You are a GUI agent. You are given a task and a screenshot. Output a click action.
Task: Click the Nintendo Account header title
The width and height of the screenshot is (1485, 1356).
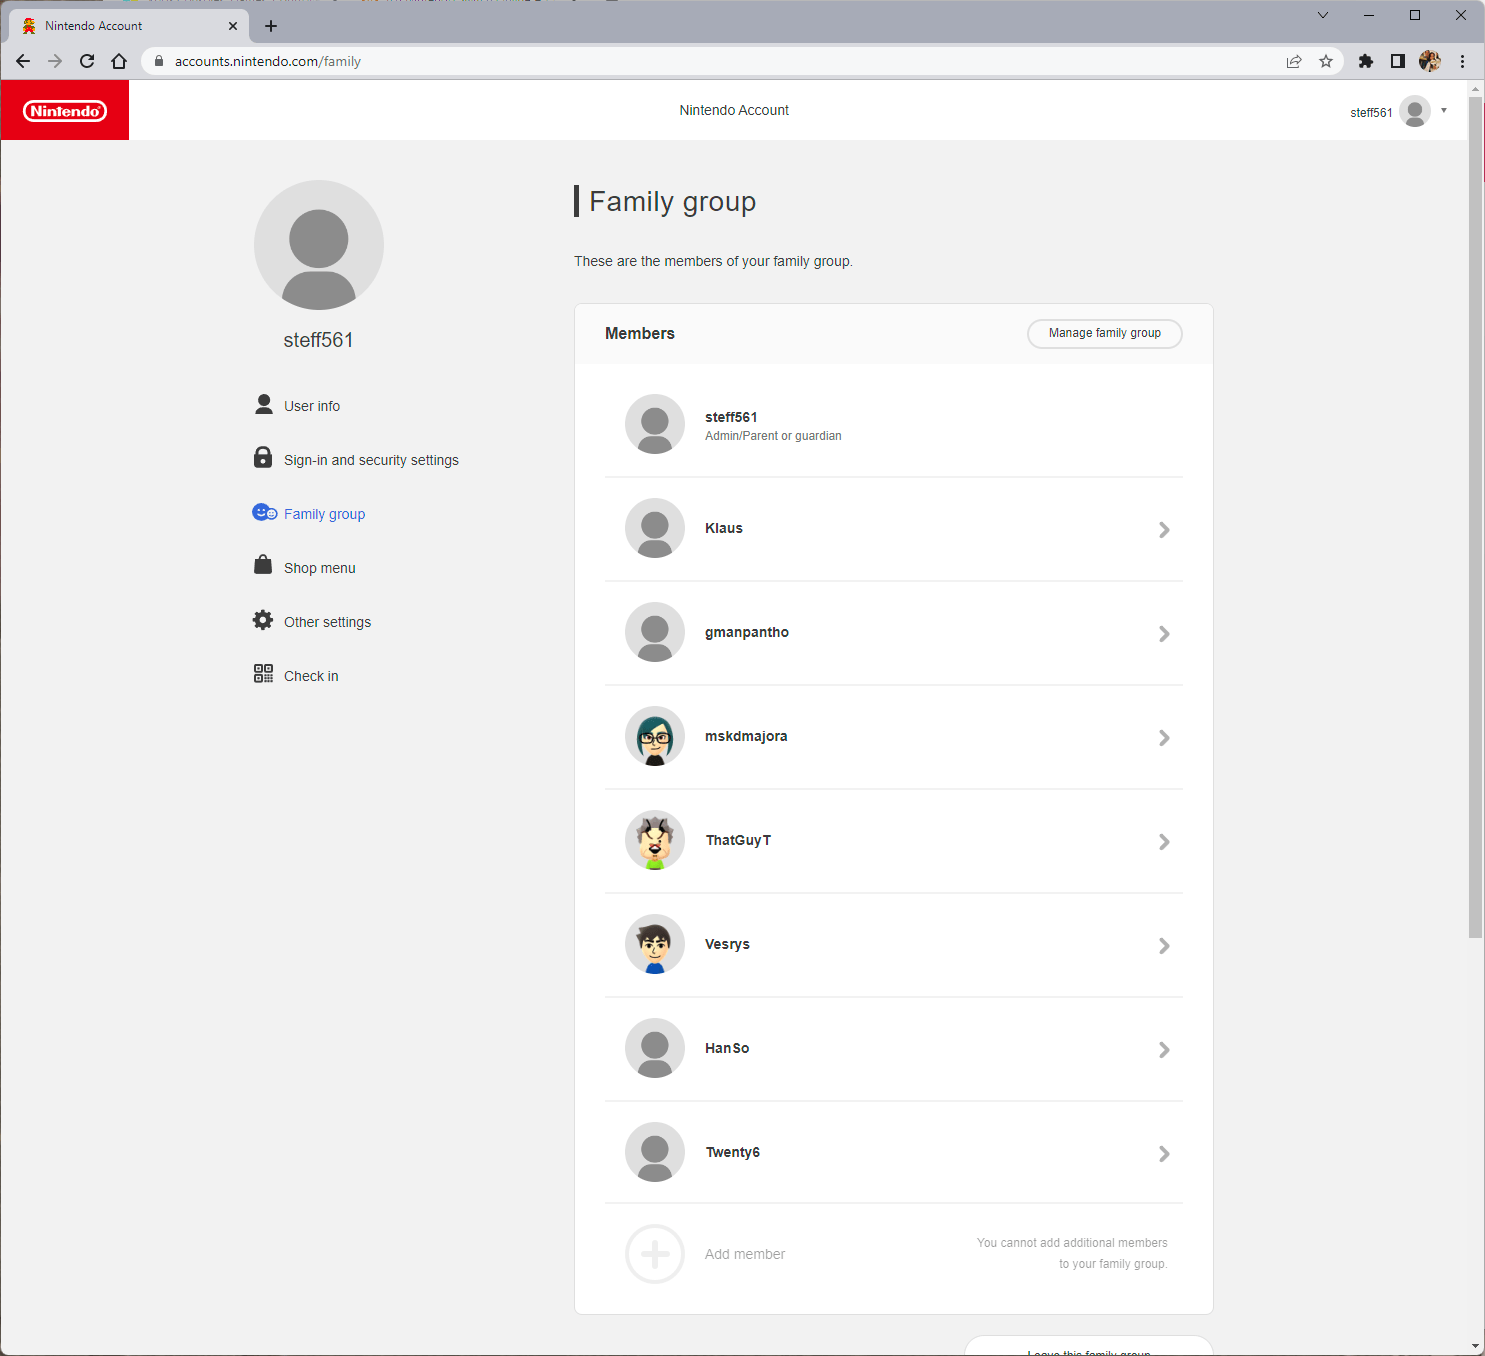pos(734,110)
